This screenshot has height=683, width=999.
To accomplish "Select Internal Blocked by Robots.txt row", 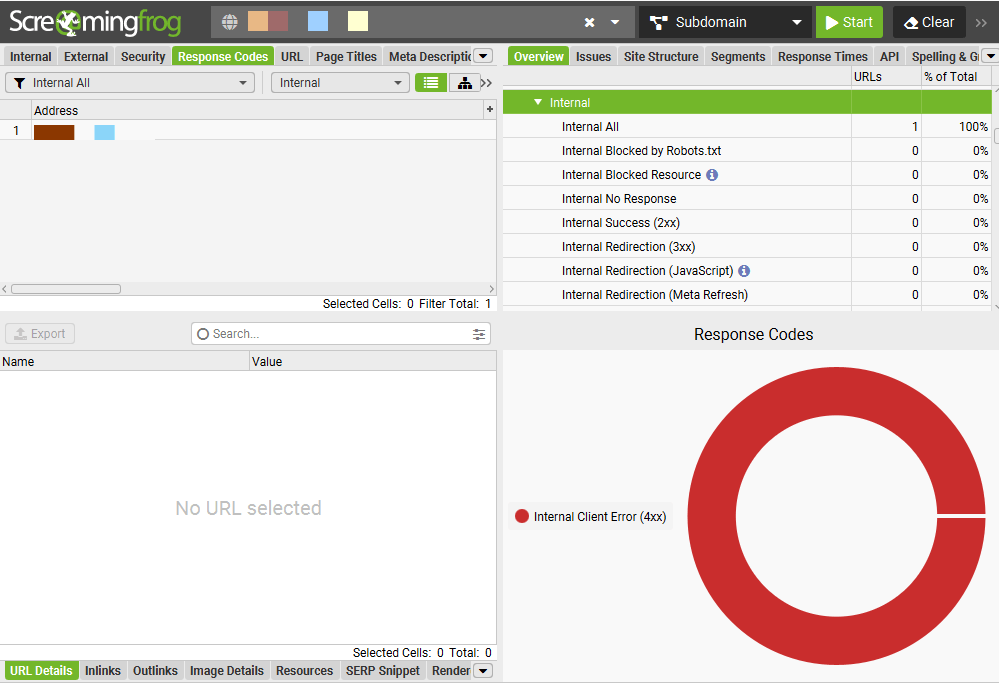I will tap(747, 151).
